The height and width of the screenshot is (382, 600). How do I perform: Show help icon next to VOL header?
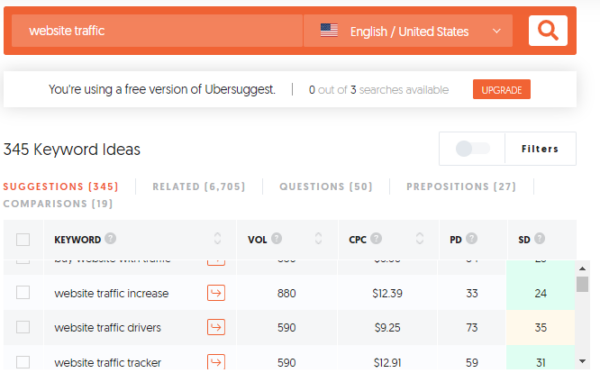point(277,238)
